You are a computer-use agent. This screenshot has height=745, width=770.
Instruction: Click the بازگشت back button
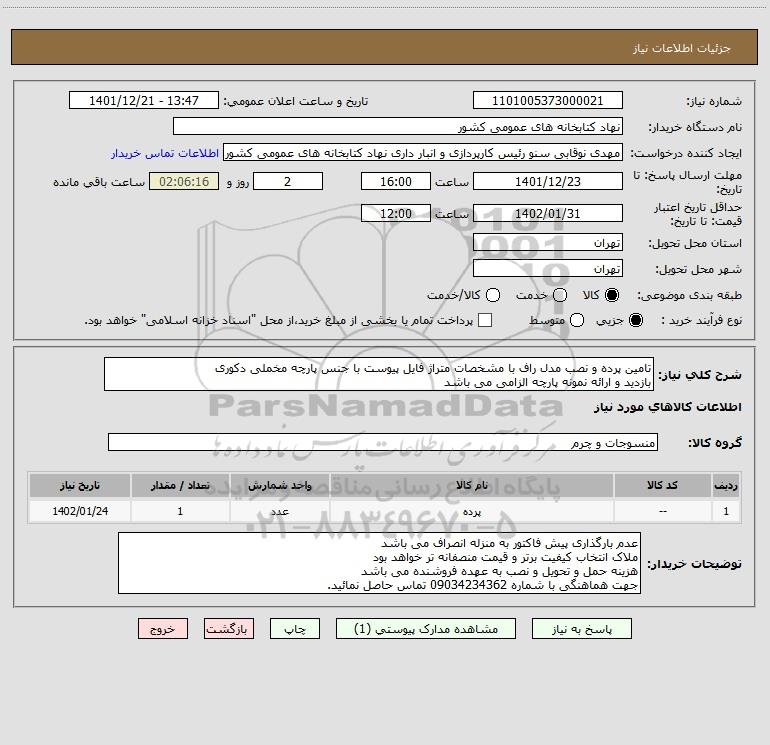229,629
